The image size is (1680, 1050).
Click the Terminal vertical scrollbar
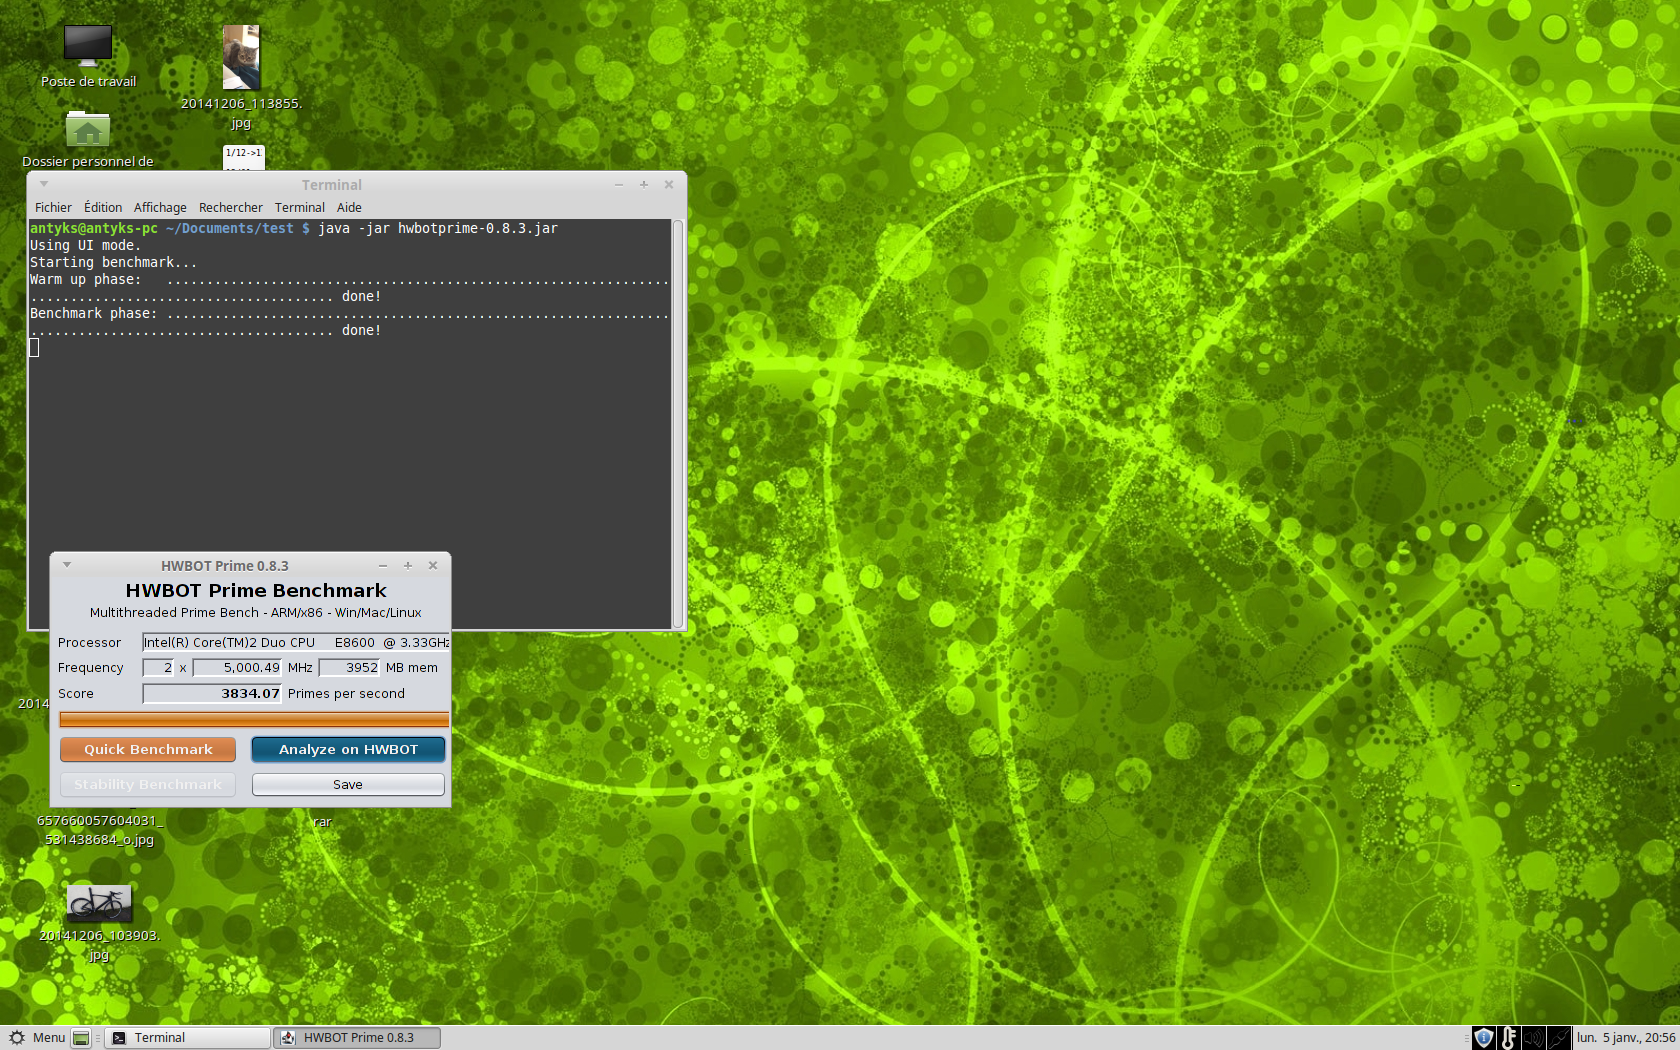pos(678,424)
